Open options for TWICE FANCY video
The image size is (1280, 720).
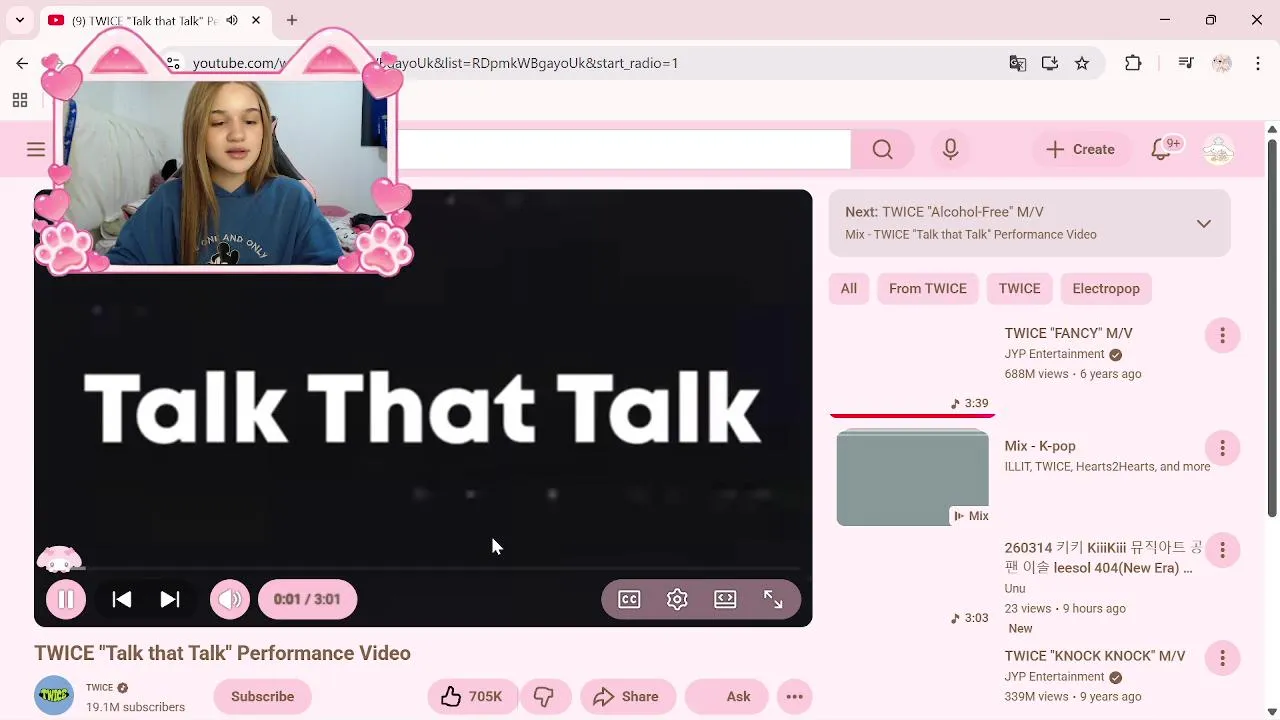point(1222,335)
